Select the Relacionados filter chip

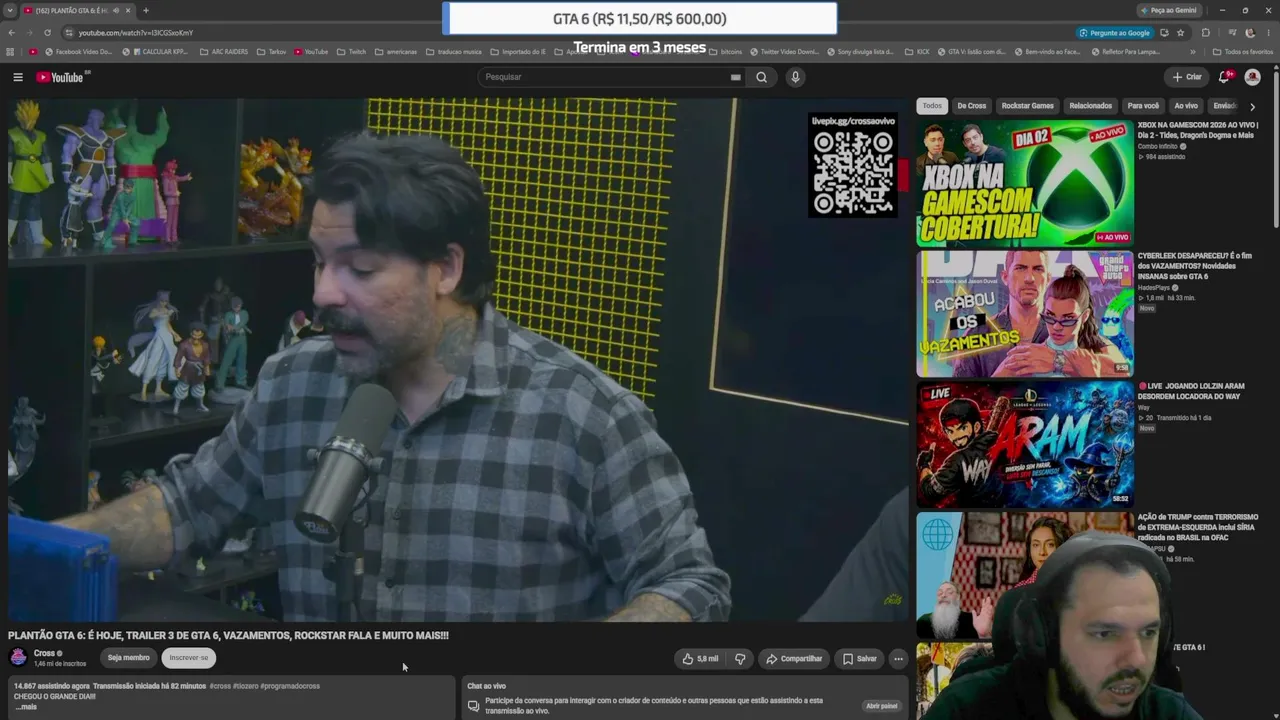click(1090, 106)
